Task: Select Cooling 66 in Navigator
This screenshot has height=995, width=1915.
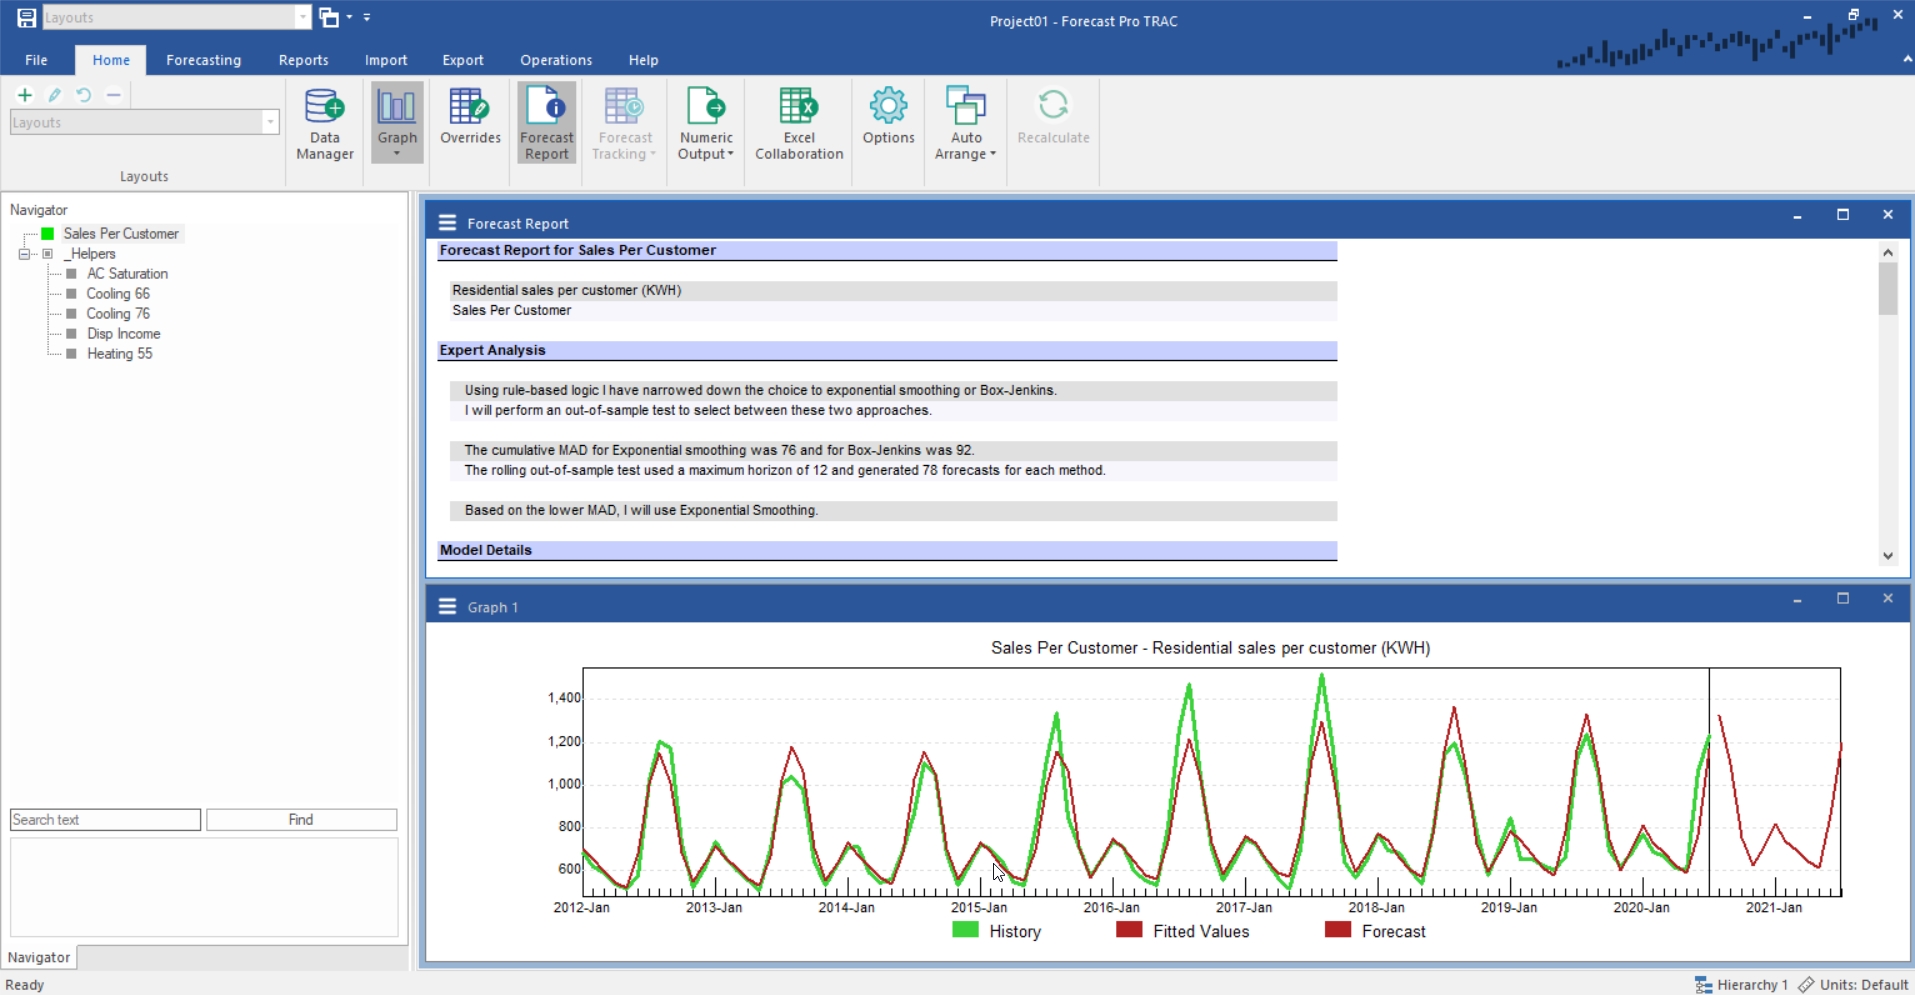Action: [x=118, y=293]
